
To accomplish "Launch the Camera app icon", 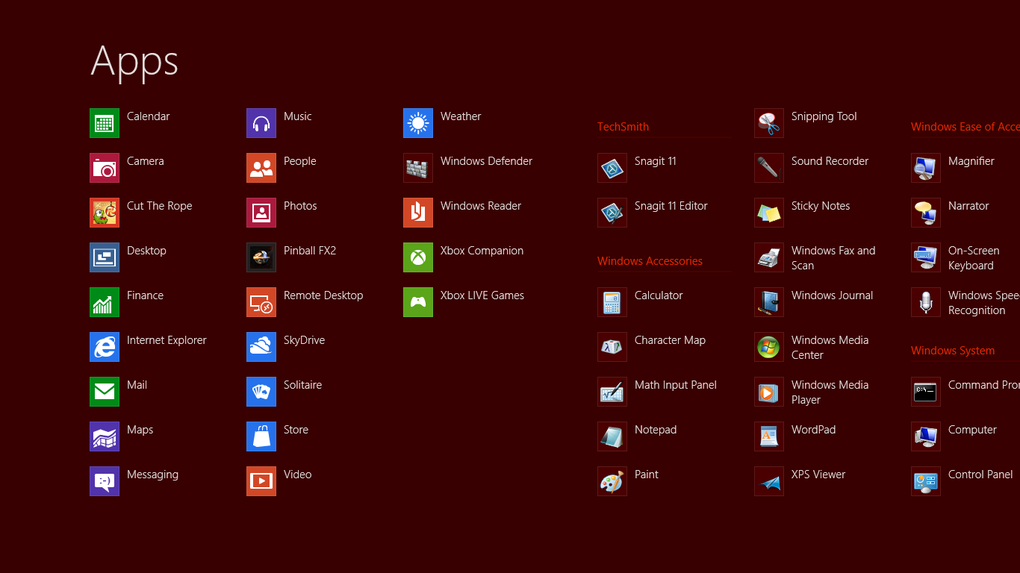I will coord(104,168).
